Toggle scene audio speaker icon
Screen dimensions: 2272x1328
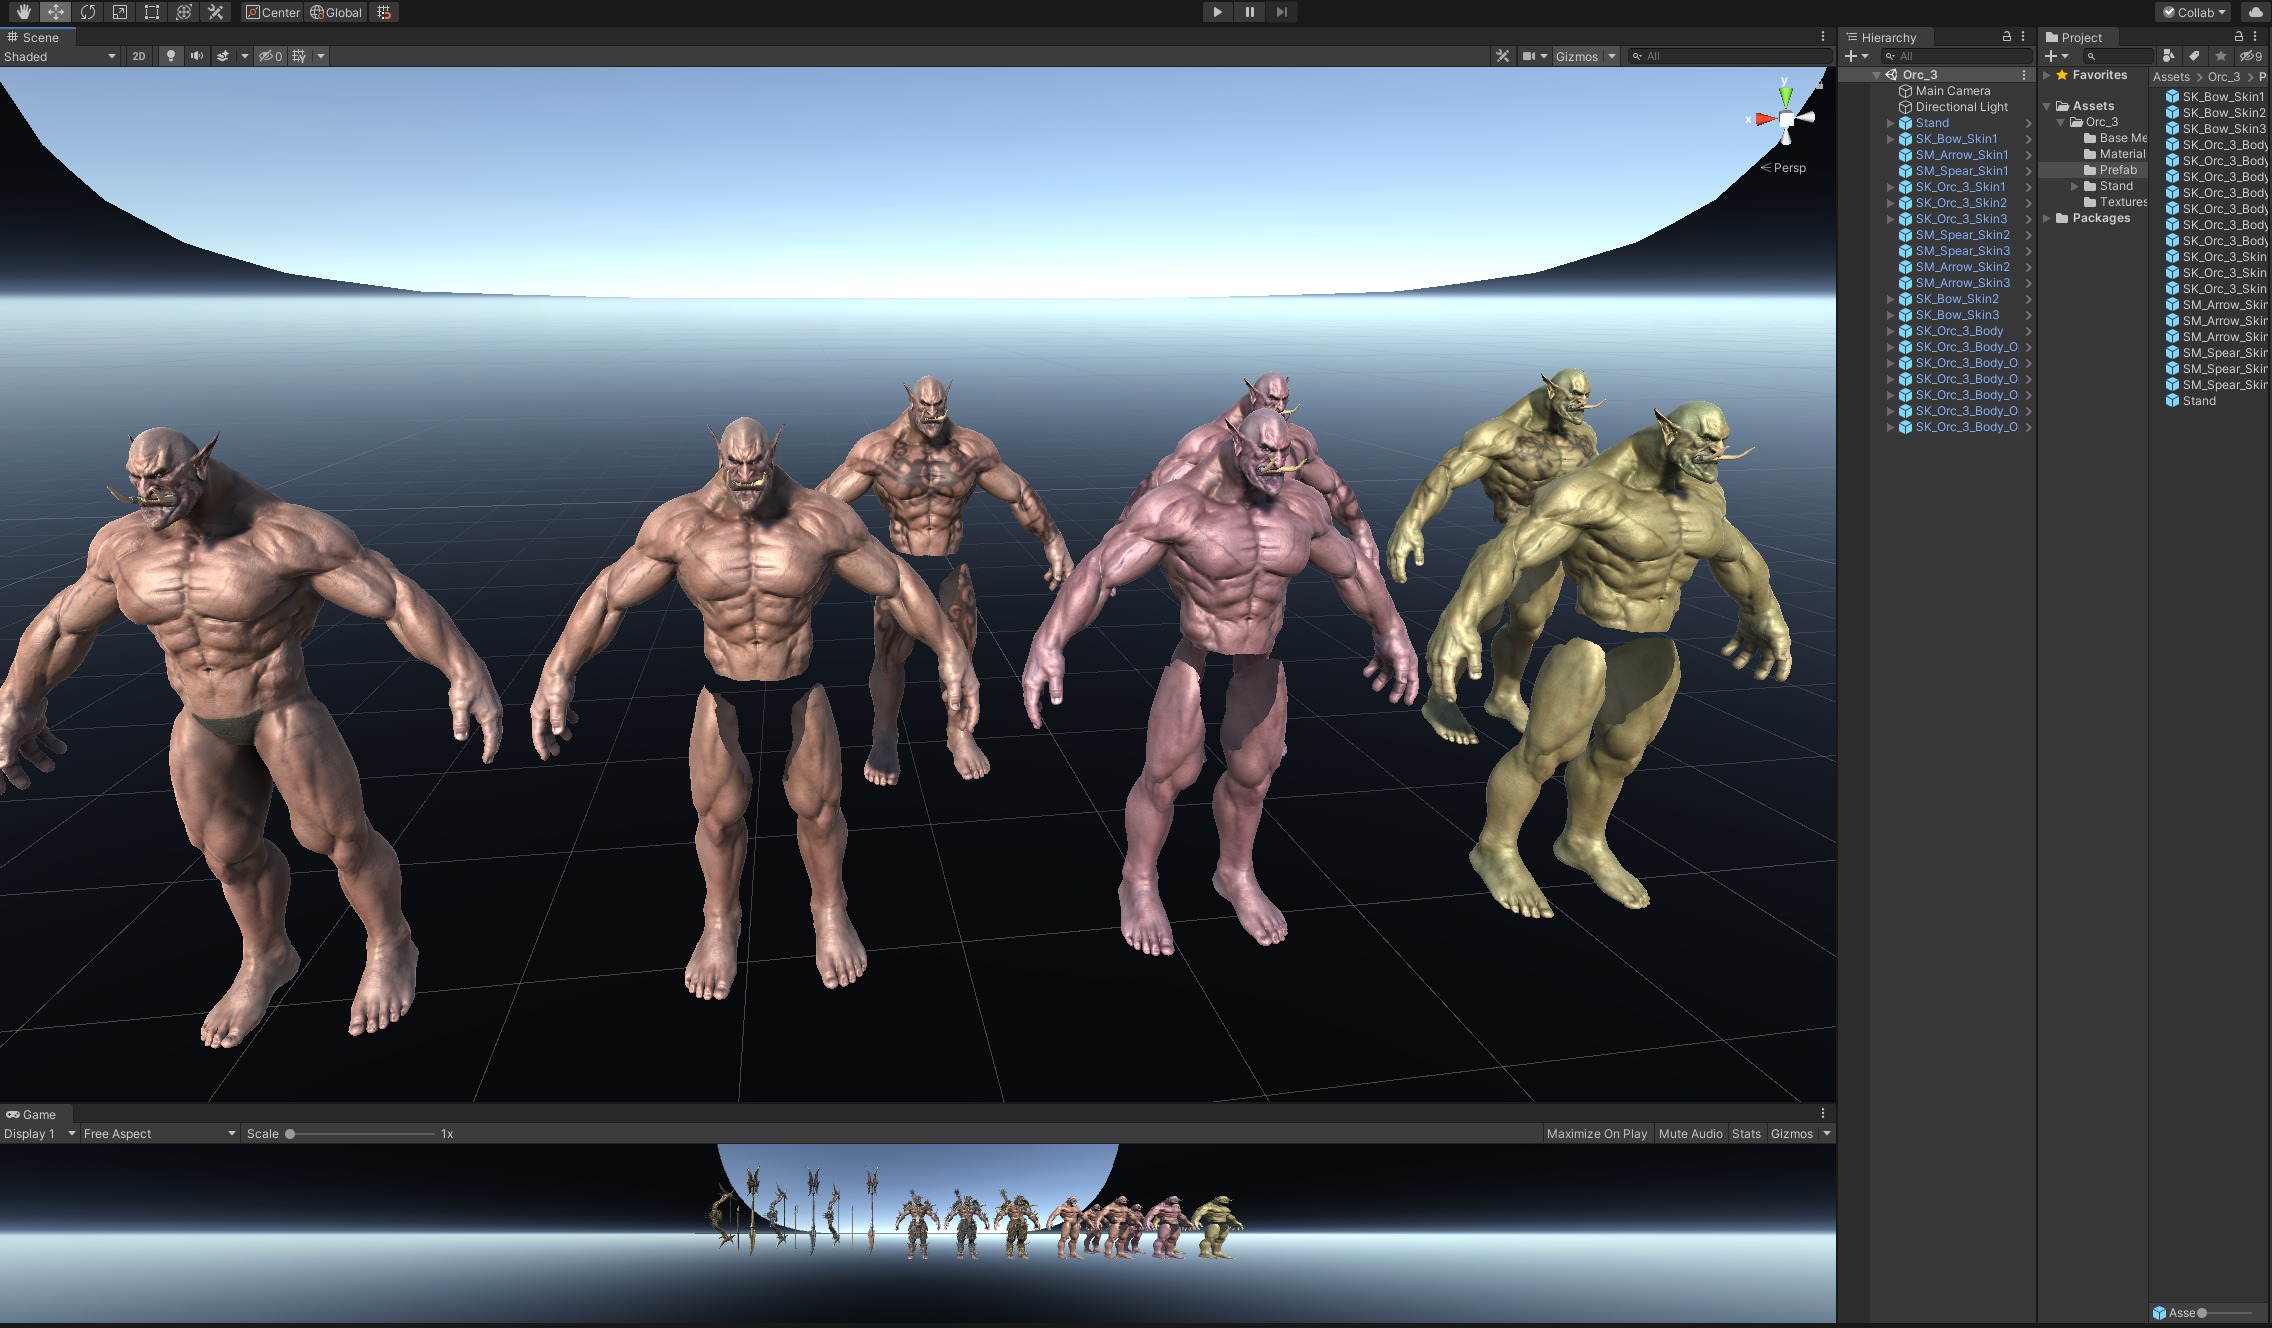click(x=197, y=56)
